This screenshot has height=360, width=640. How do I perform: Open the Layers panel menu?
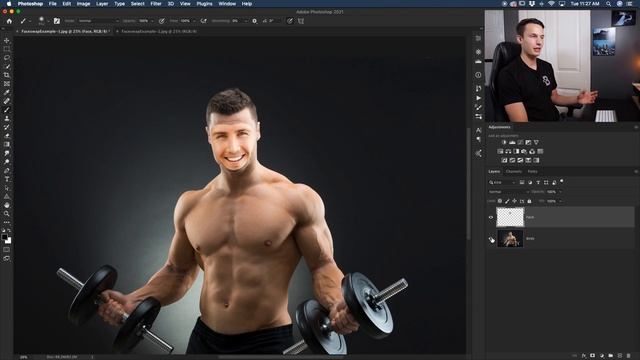(636, 171)
